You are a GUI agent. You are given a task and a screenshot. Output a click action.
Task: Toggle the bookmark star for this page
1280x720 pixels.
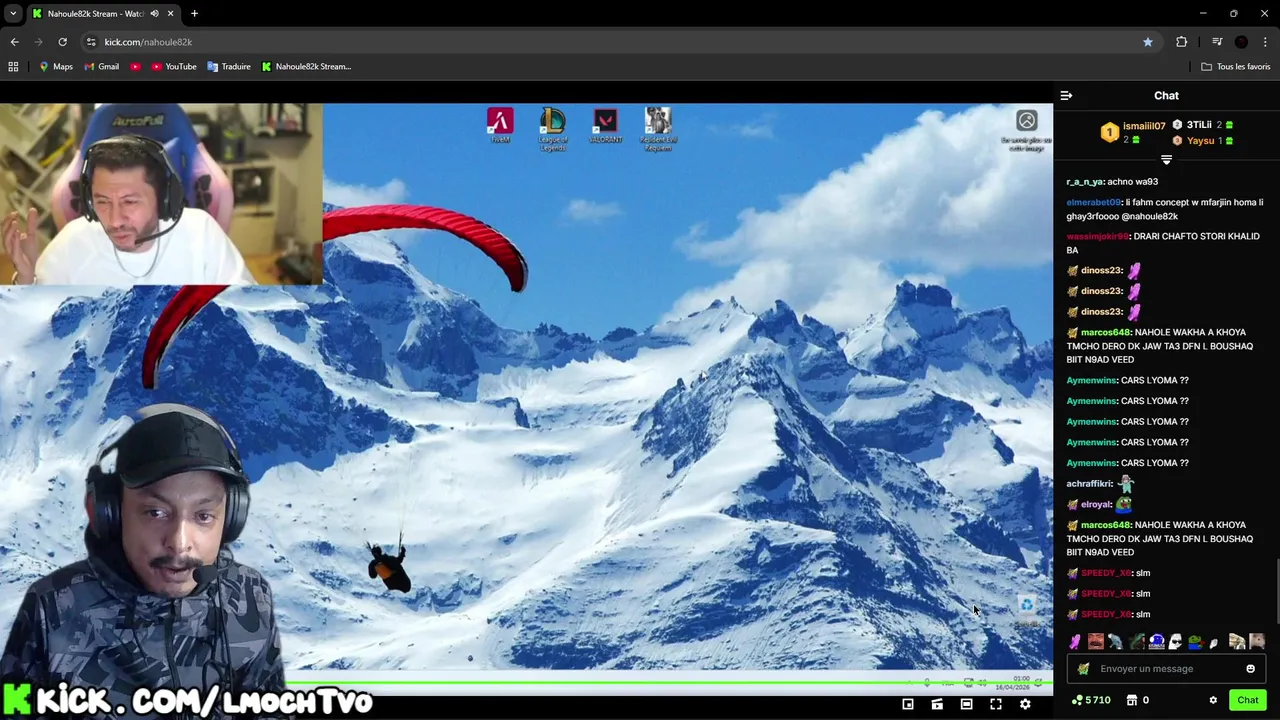click(x=1148, y=42)
